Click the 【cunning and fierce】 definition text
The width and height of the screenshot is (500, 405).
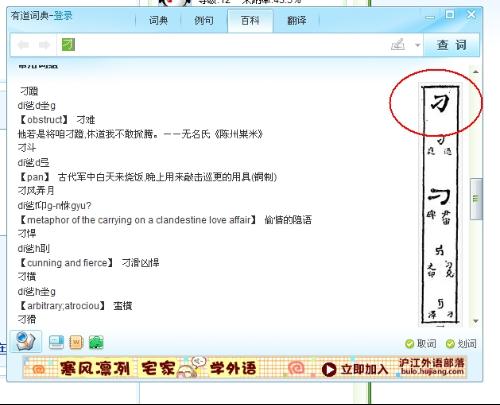(x=89, y=263)
